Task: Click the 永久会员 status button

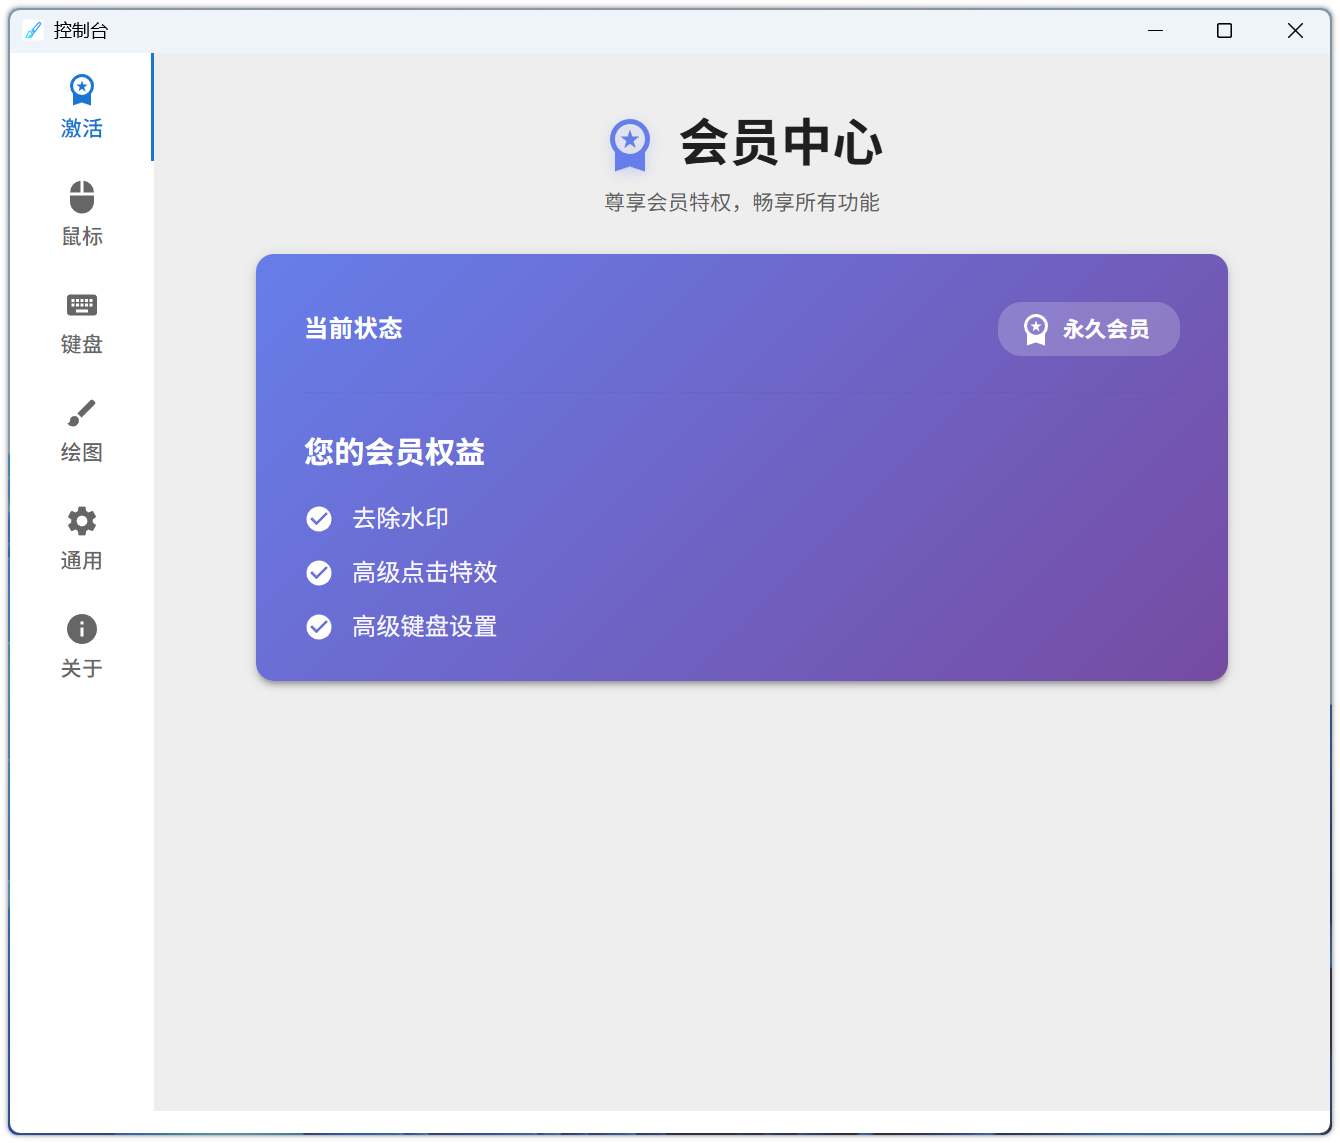Action: coord(1088,328)
